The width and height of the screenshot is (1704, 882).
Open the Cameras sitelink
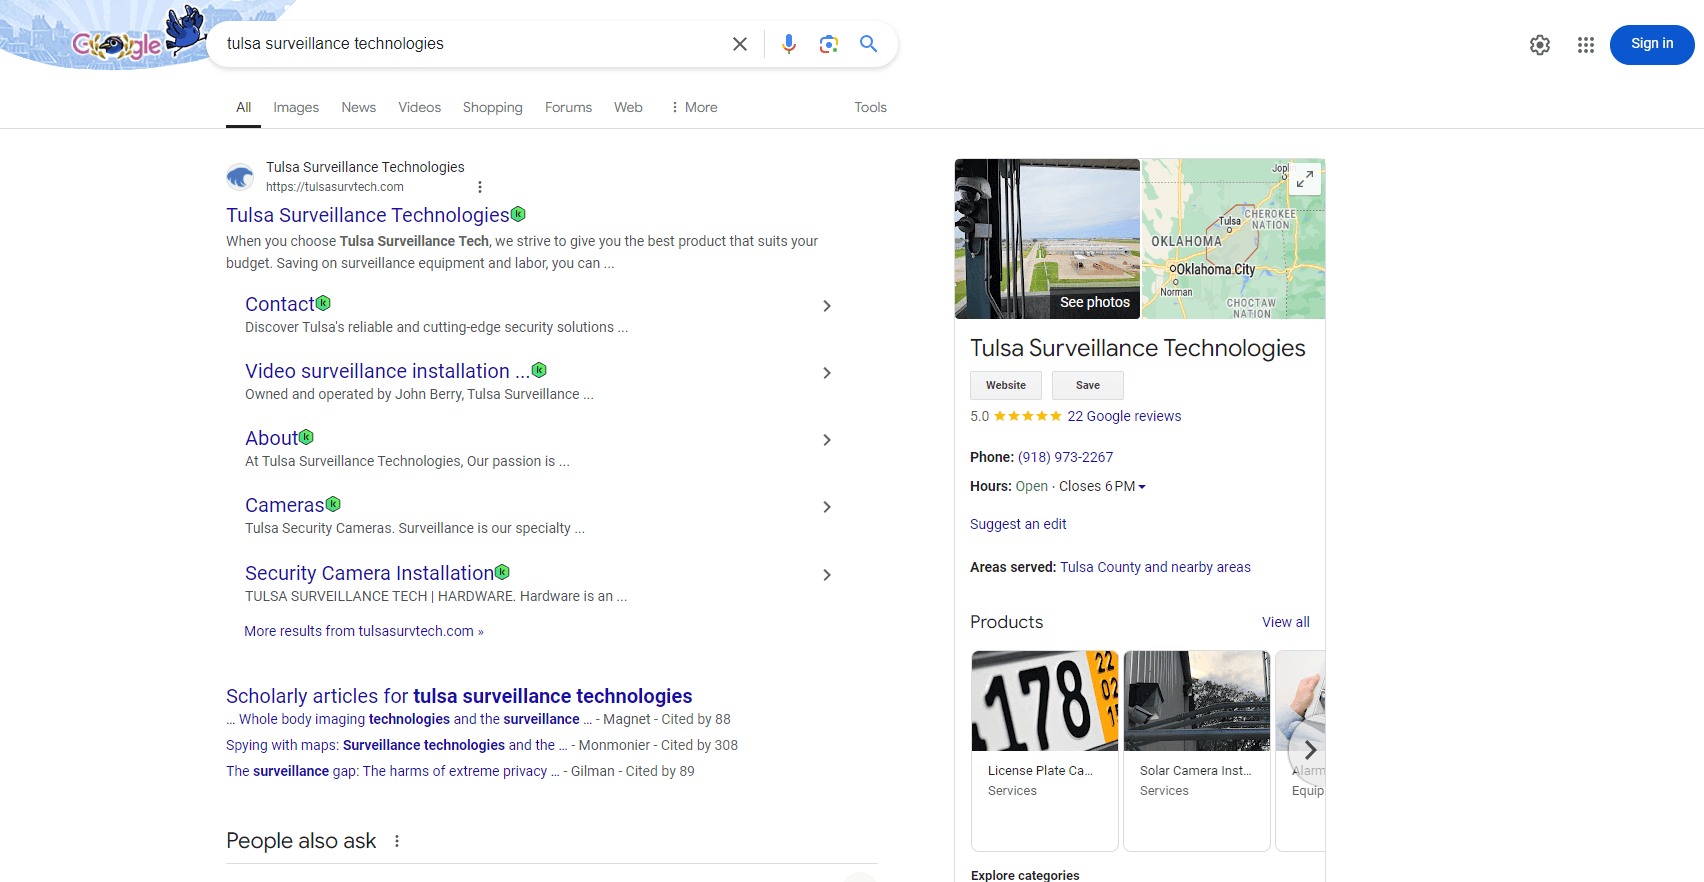[x=285, y=505]
